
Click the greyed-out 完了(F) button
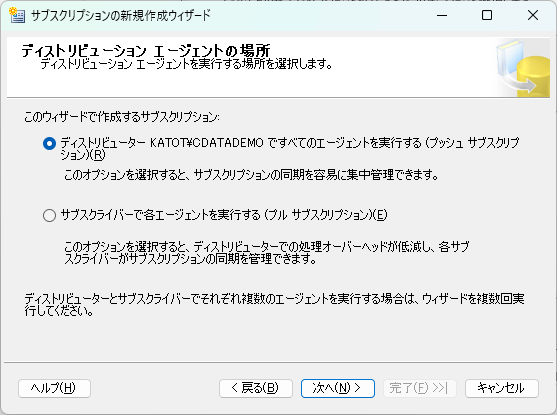420,388
